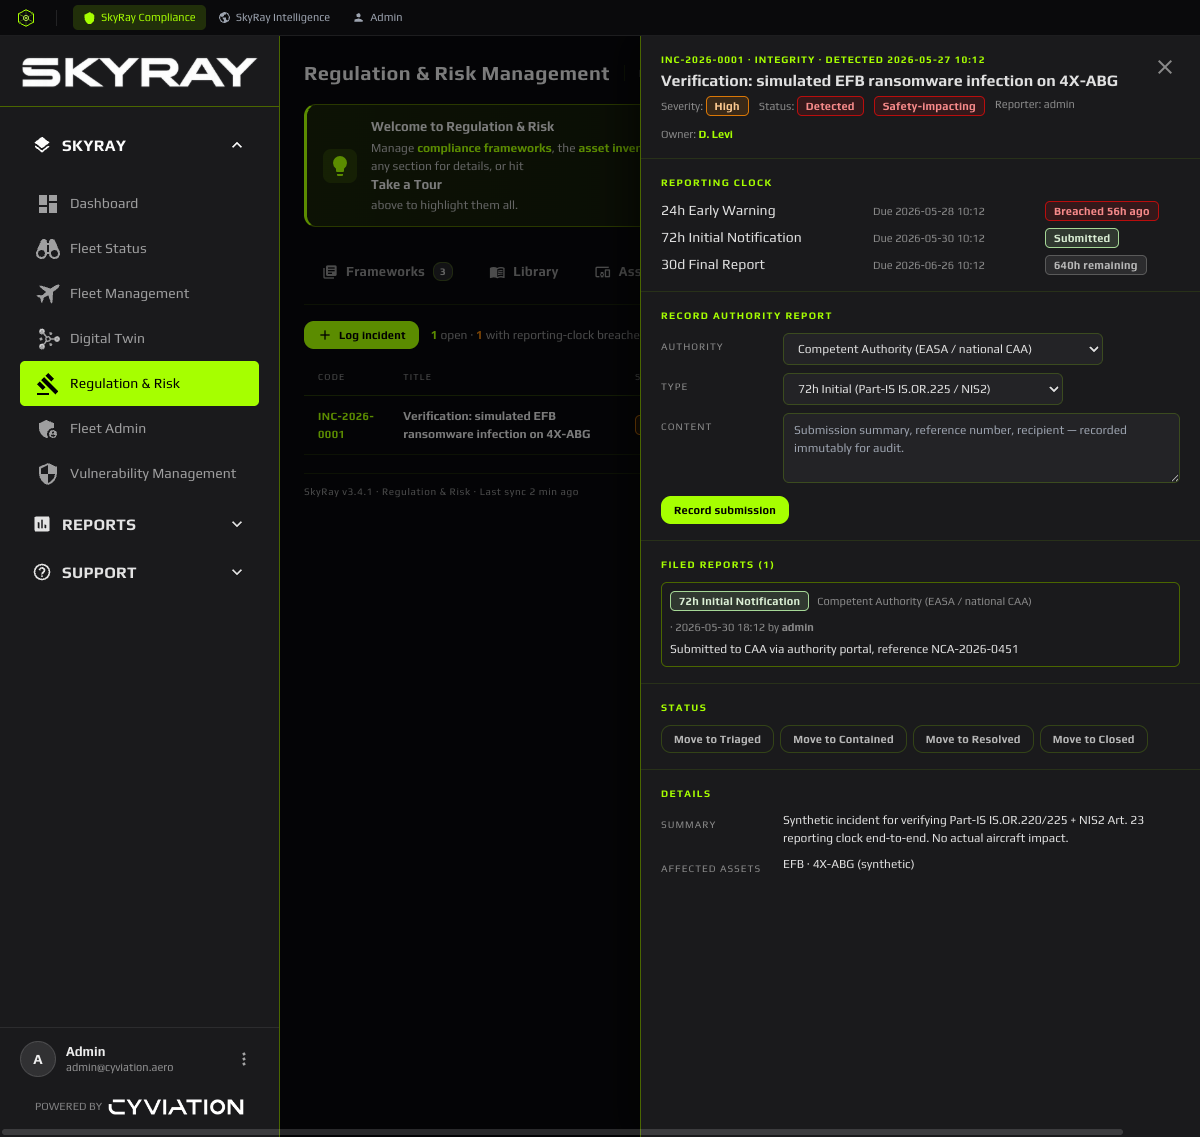This screenshot has width=1200, height=1137.
Task: Go to Fleet Status page
Action: pos(139,248)
